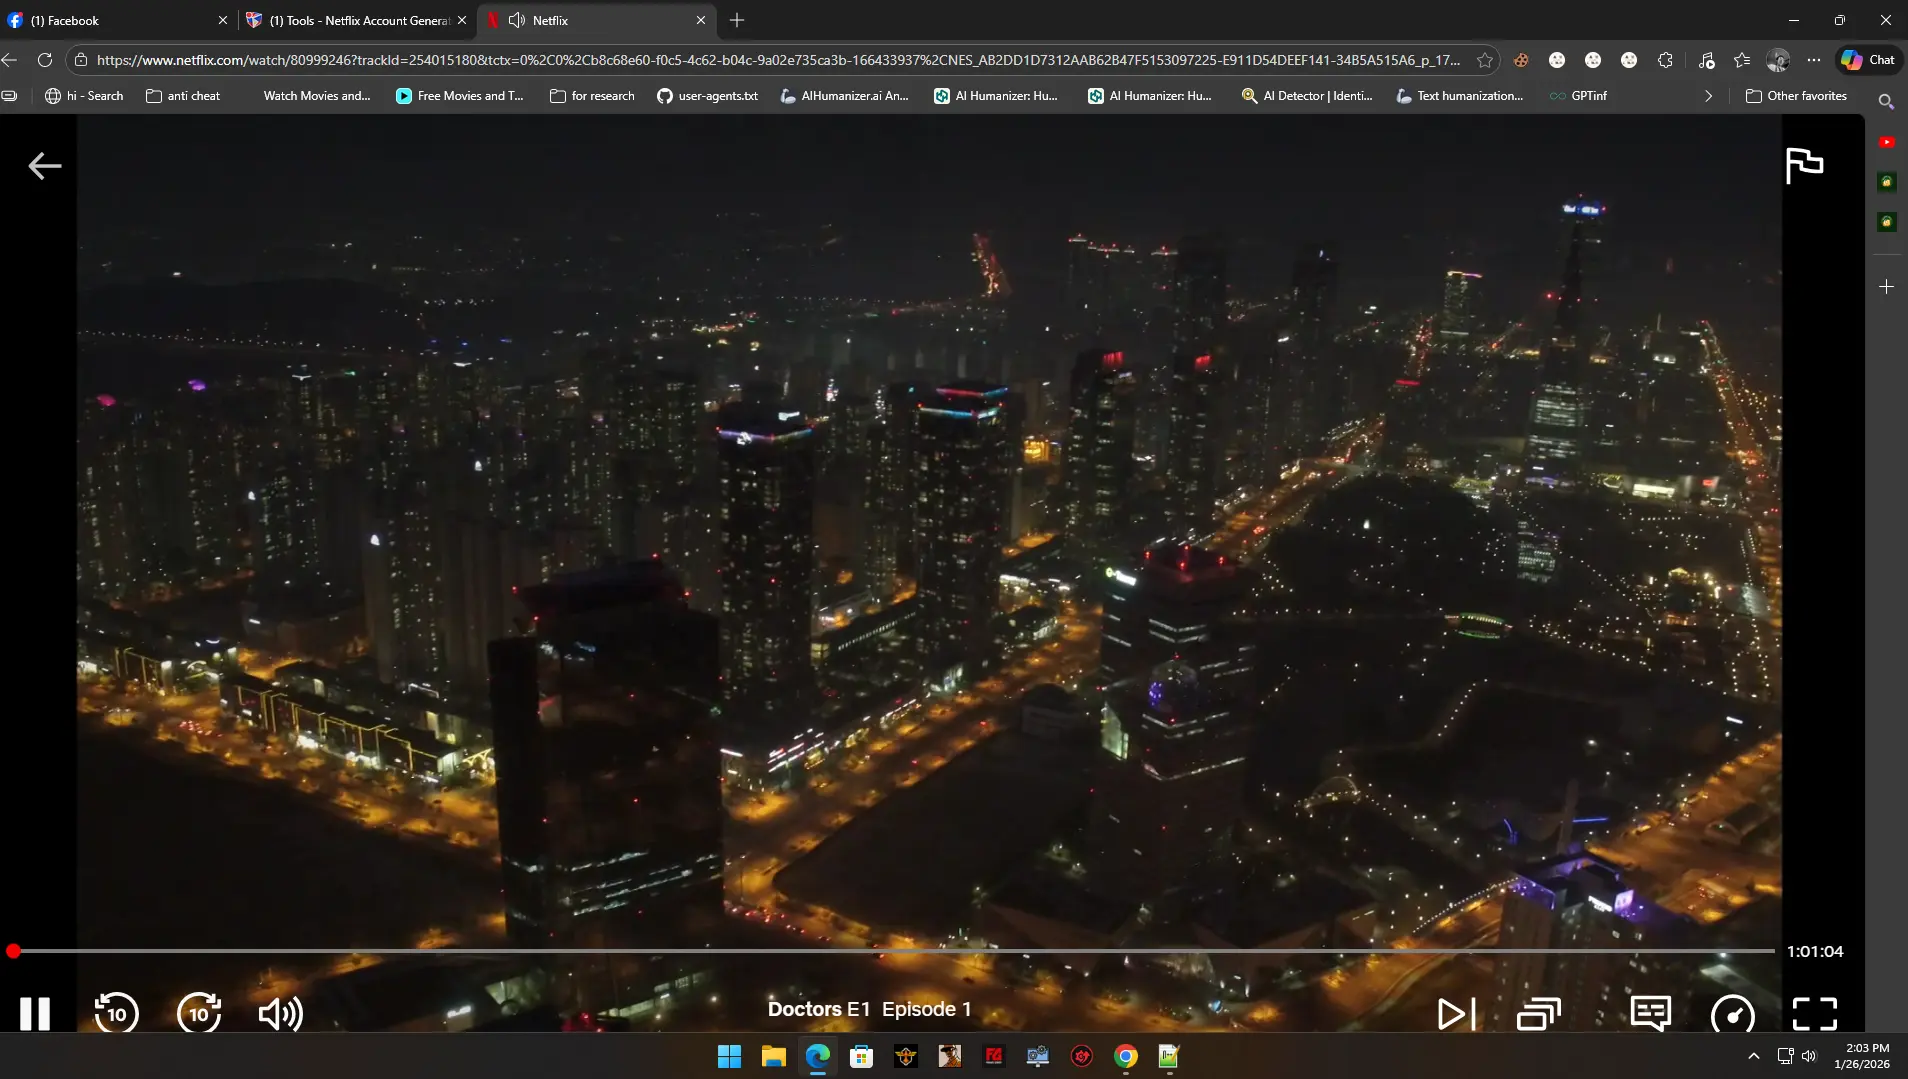1908x1079 pixels.
Task: Open taskbar volume settings
Action: coord(1808,1056)
